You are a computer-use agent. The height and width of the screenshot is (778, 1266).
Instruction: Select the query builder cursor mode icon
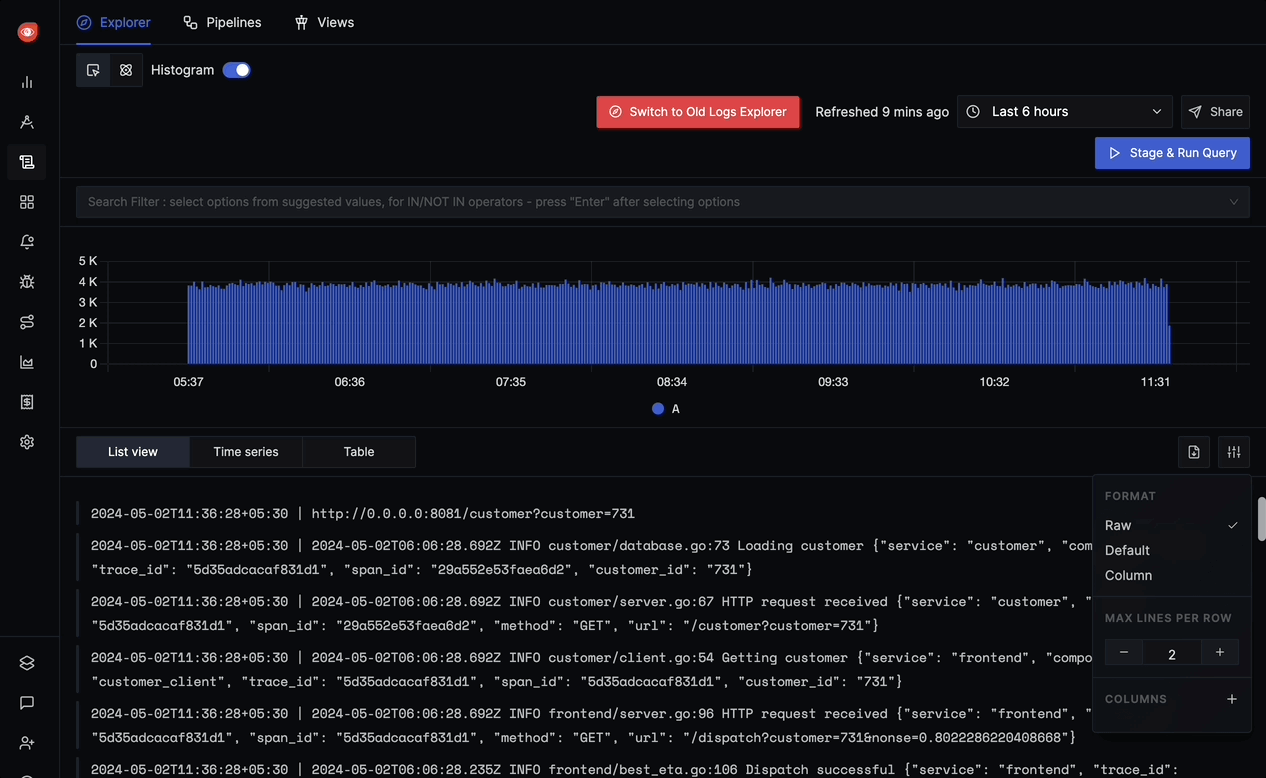pos(93,70)
